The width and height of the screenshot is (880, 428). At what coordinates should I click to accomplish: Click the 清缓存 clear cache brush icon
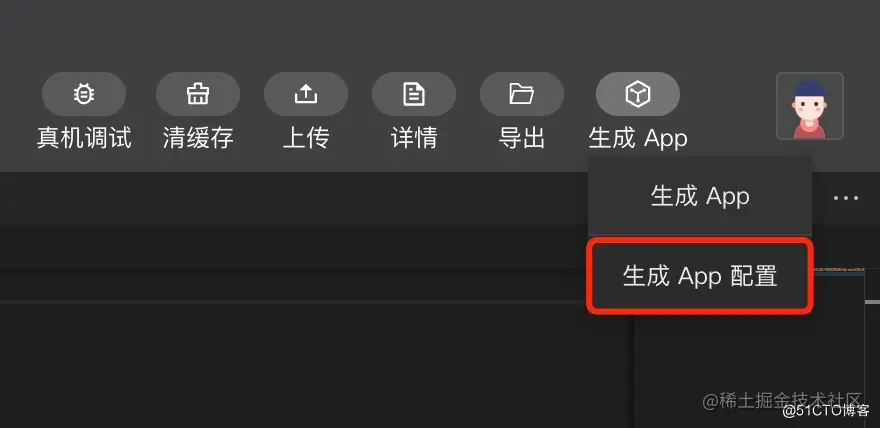point(198,94)
